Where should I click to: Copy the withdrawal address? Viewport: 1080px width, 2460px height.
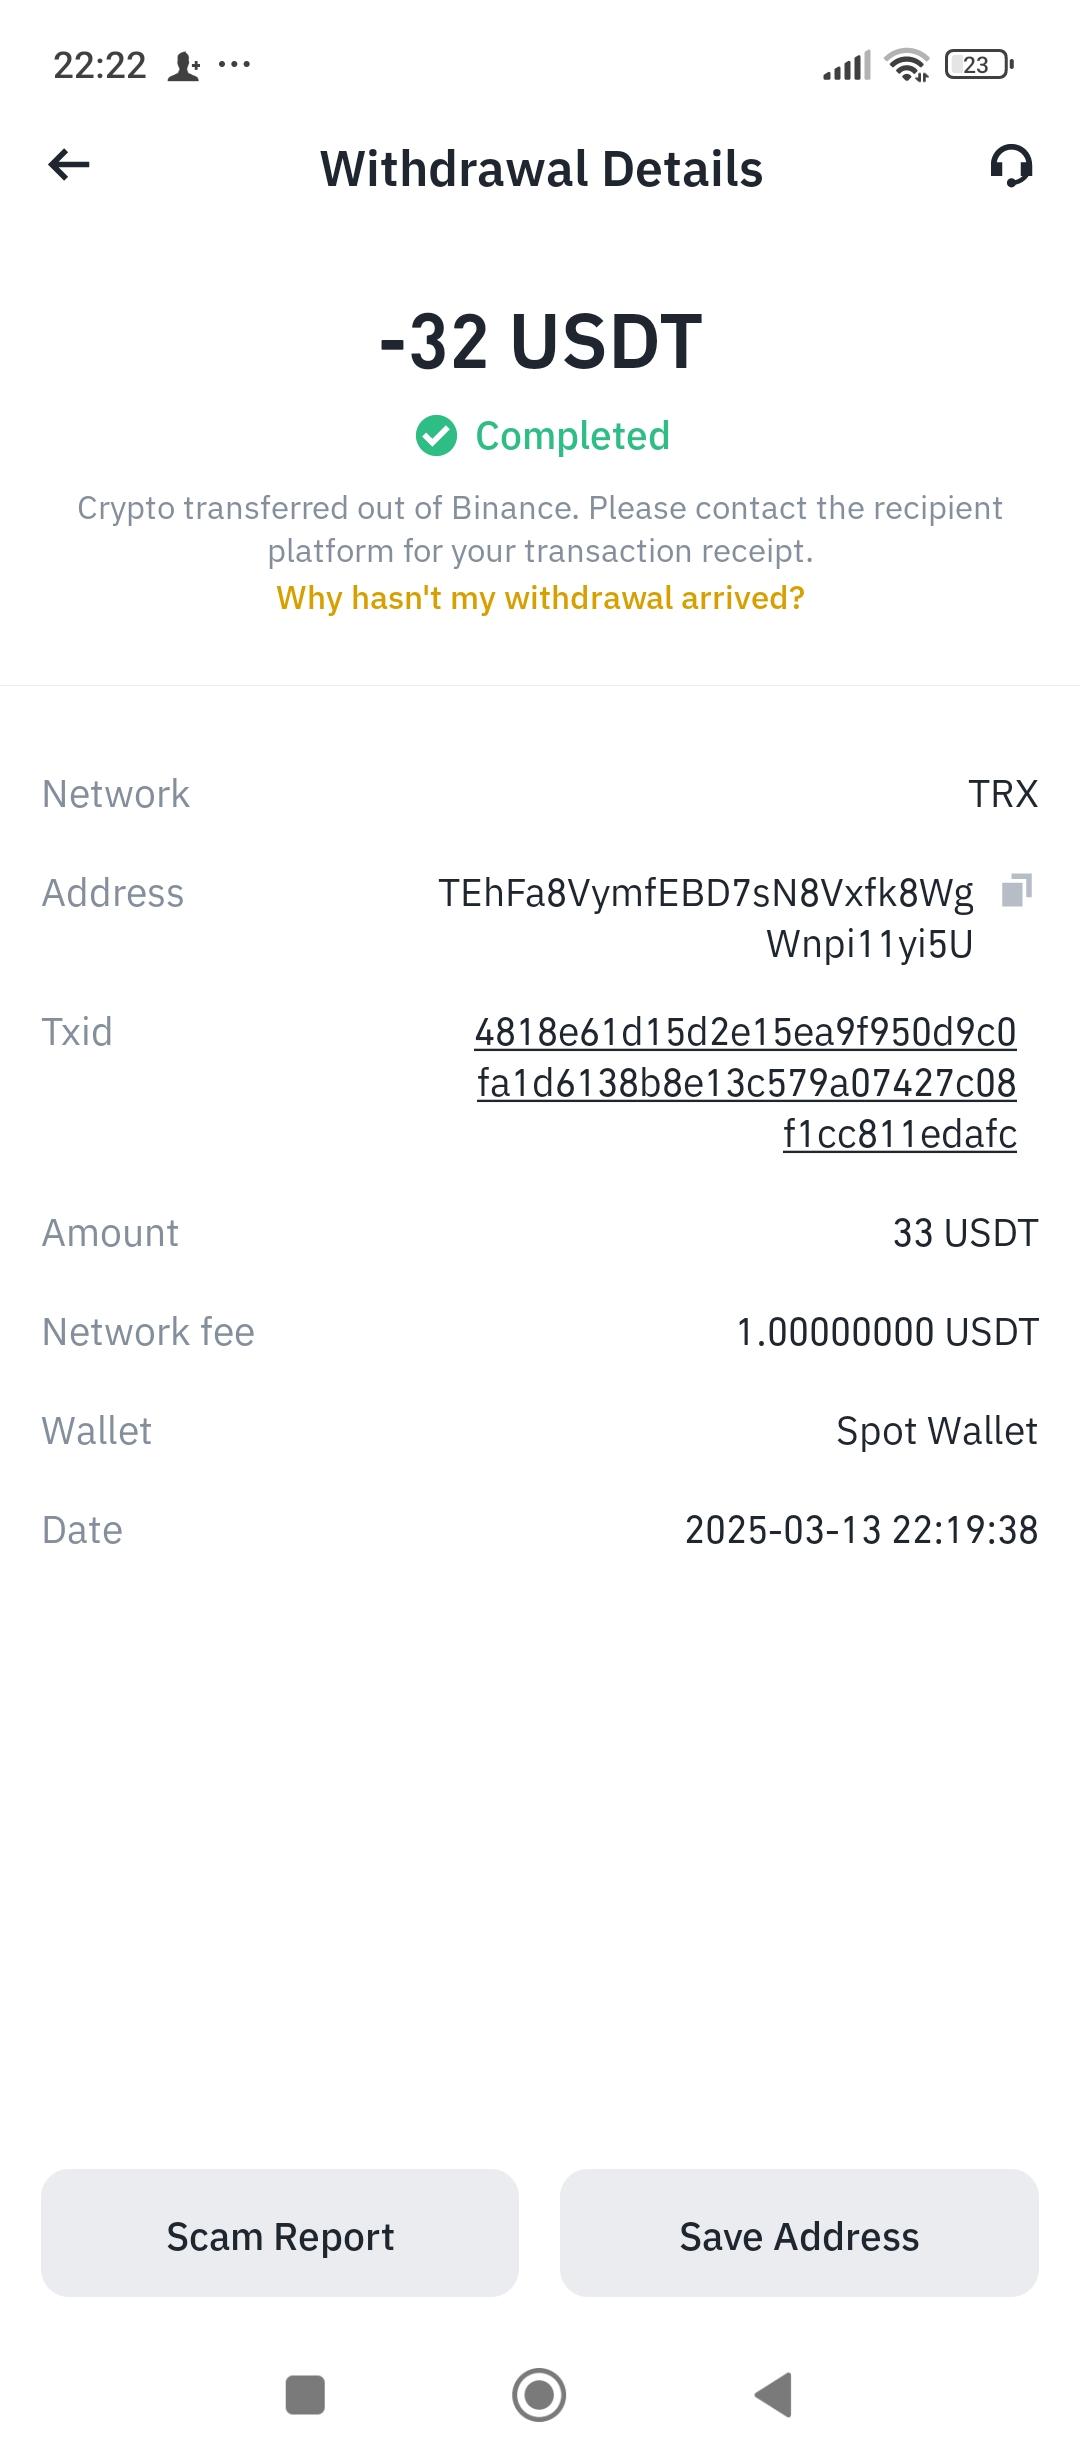coord(1016,889)
